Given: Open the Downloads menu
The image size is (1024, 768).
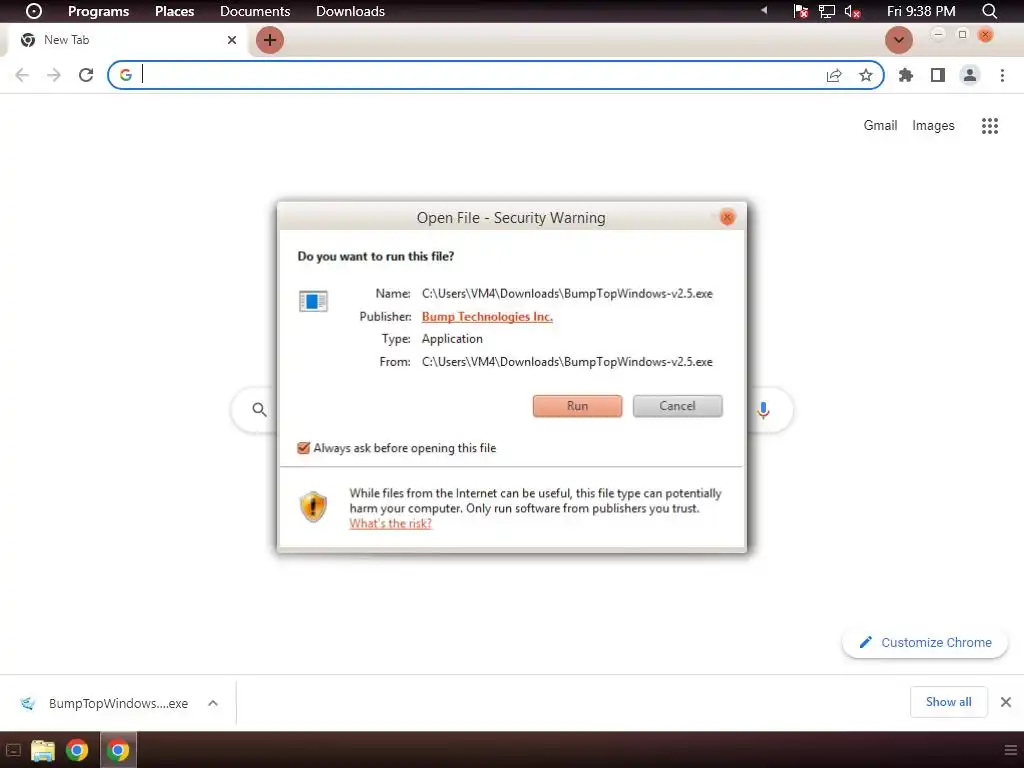Looking at the screenshot, I should [350, 11].
